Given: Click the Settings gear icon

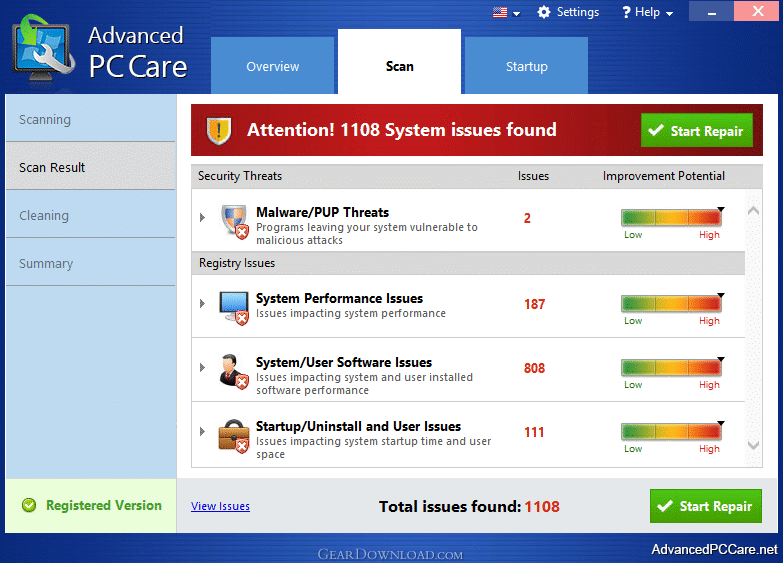Looking at the screenshot, I should pos(543,12).
